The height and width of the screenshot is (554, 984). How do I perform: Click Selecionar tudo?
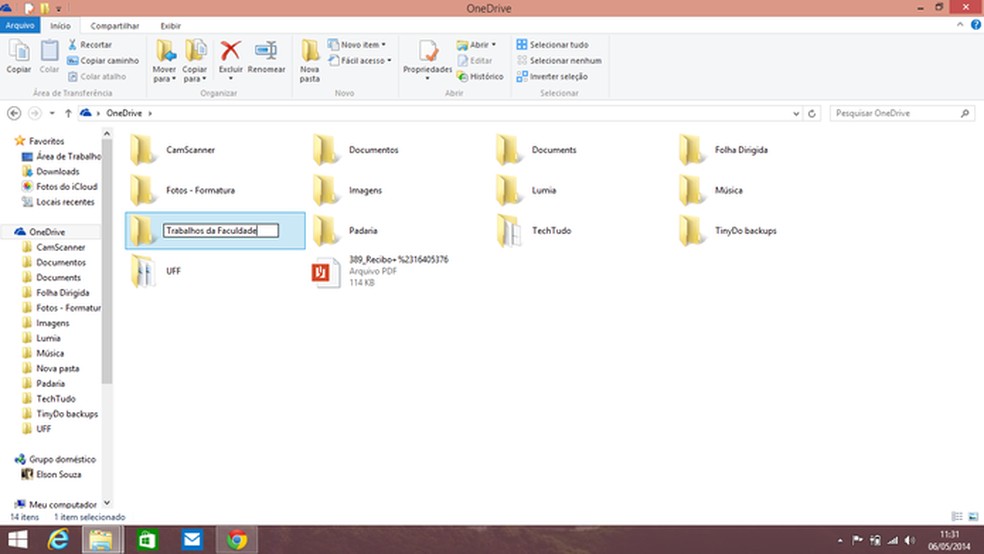click(552, 45)
